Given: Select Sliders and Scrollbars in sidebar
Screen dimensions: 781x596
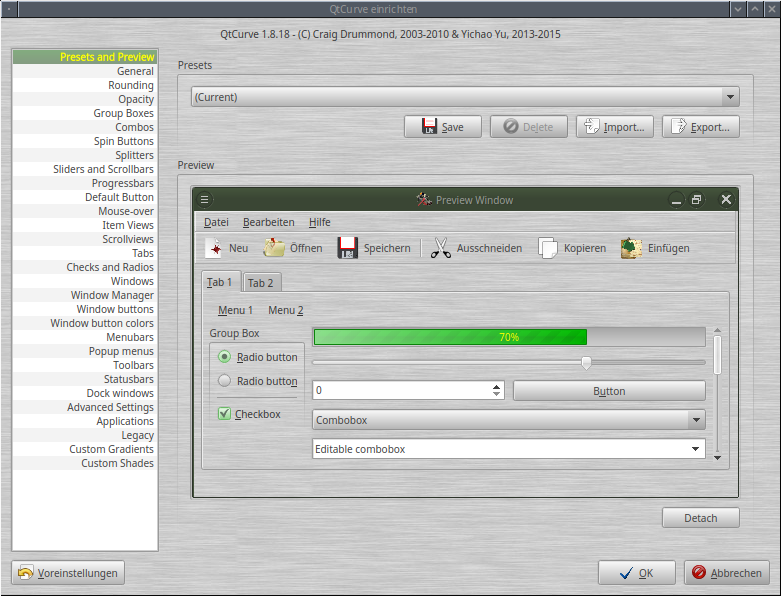Looking at the screenshot, I should pyautogui.click(x=85, y=169).
